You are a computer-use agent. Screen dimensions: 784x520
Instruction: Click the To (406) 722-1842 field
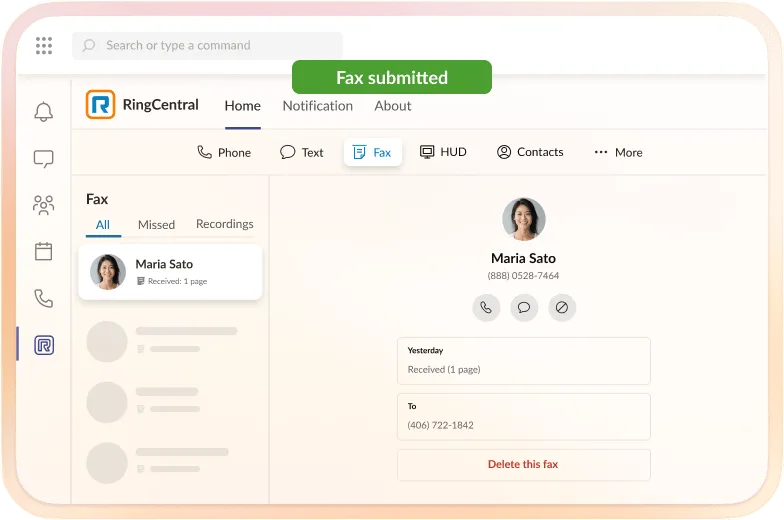(x=524, y=416)
